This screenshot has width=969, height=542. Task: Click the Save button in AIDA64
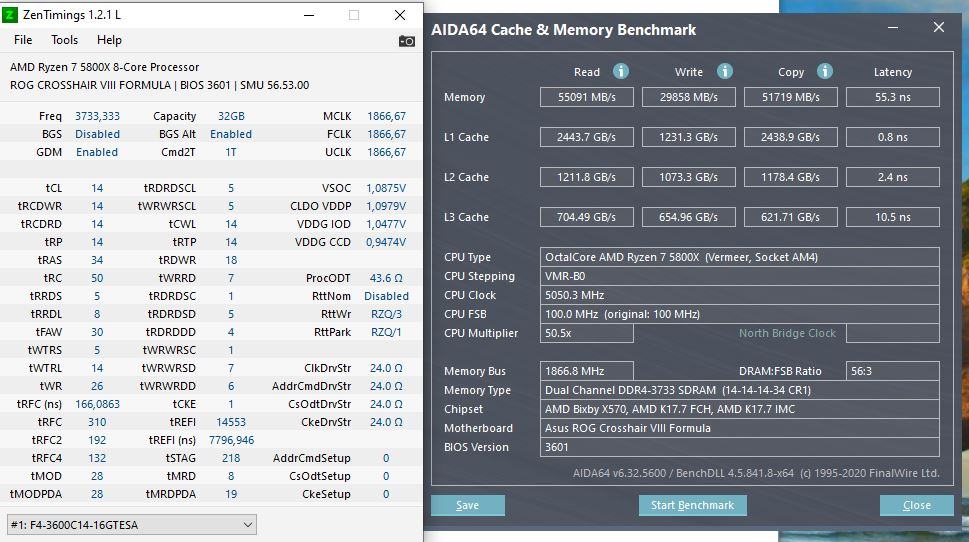468,506
